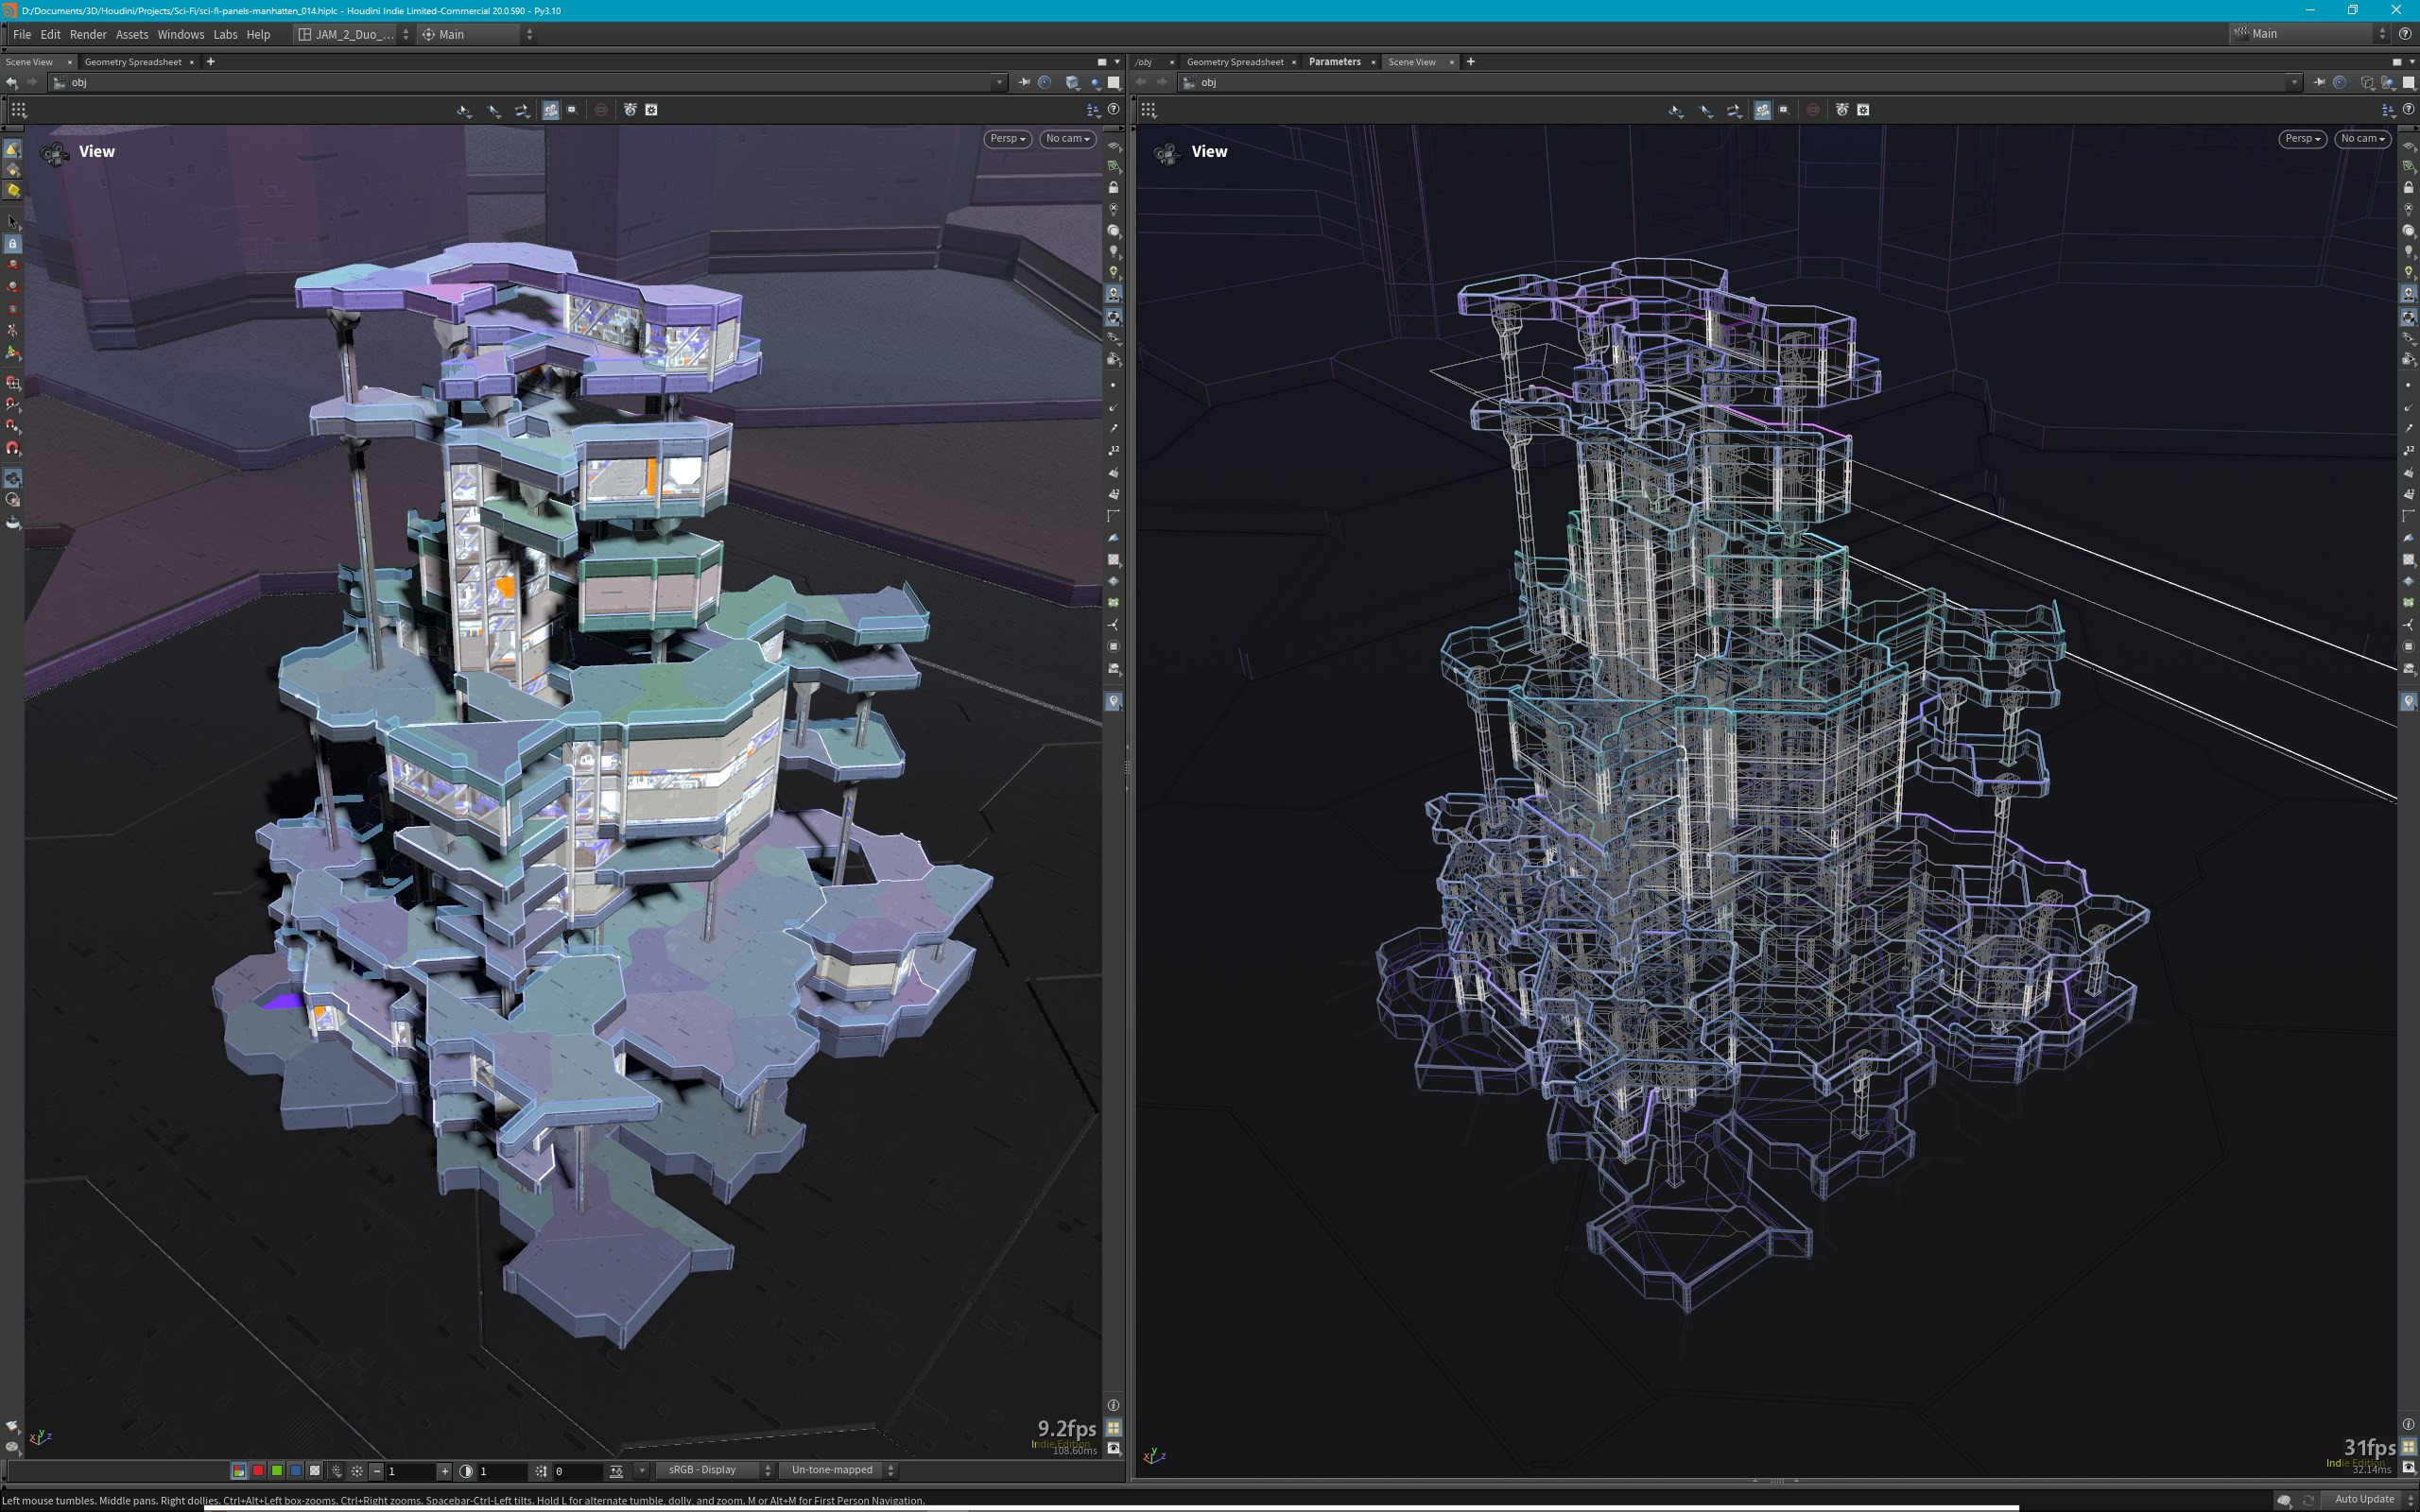Select the /obj tab in right pane
The image size is (2420, 1512).
(1144, 62)
